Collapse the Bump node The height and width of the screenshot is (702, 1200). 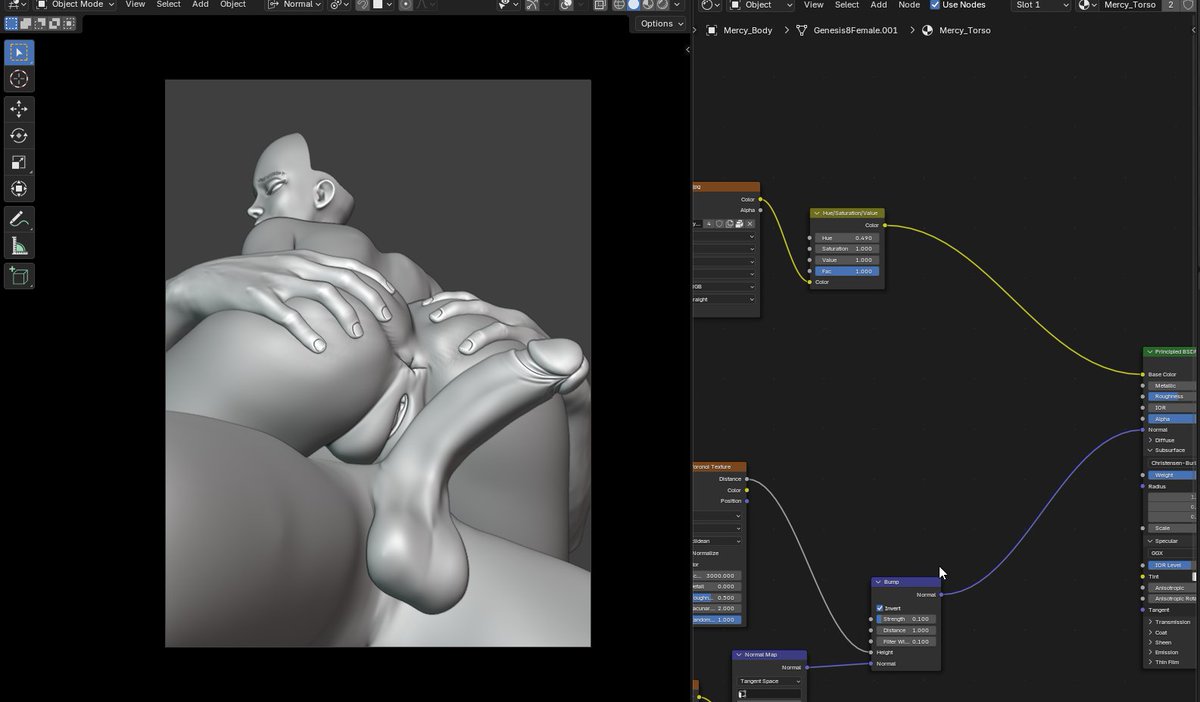[877, 581]
